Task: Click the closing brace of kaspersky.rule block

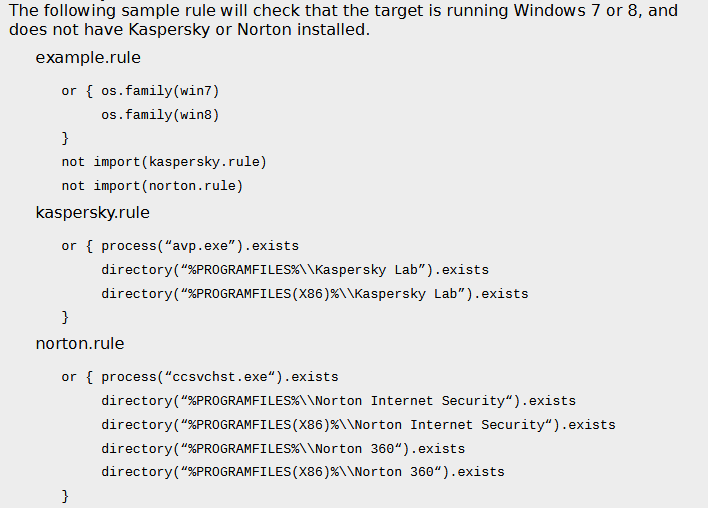Action: click(x=65, y=317)
